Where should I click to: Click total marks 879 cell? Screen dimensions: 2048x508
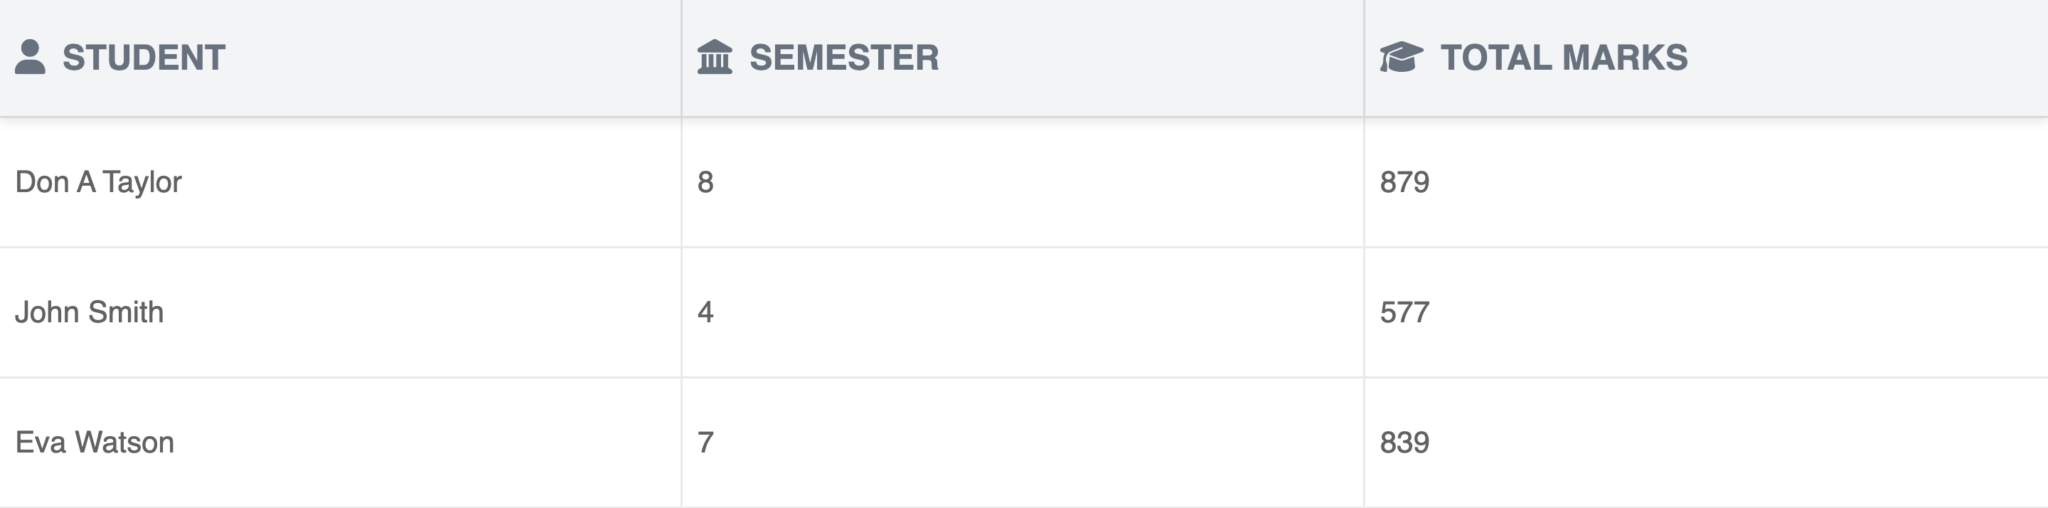pos(1706,182)
